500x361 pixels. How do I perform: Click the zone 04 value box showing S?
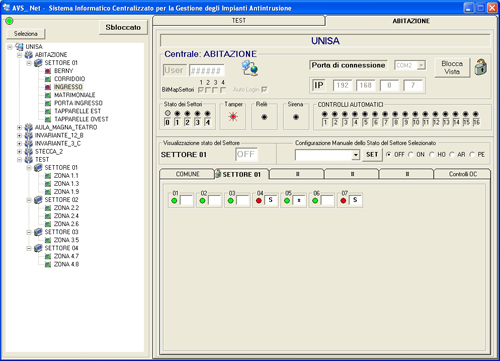coord(271,200)
